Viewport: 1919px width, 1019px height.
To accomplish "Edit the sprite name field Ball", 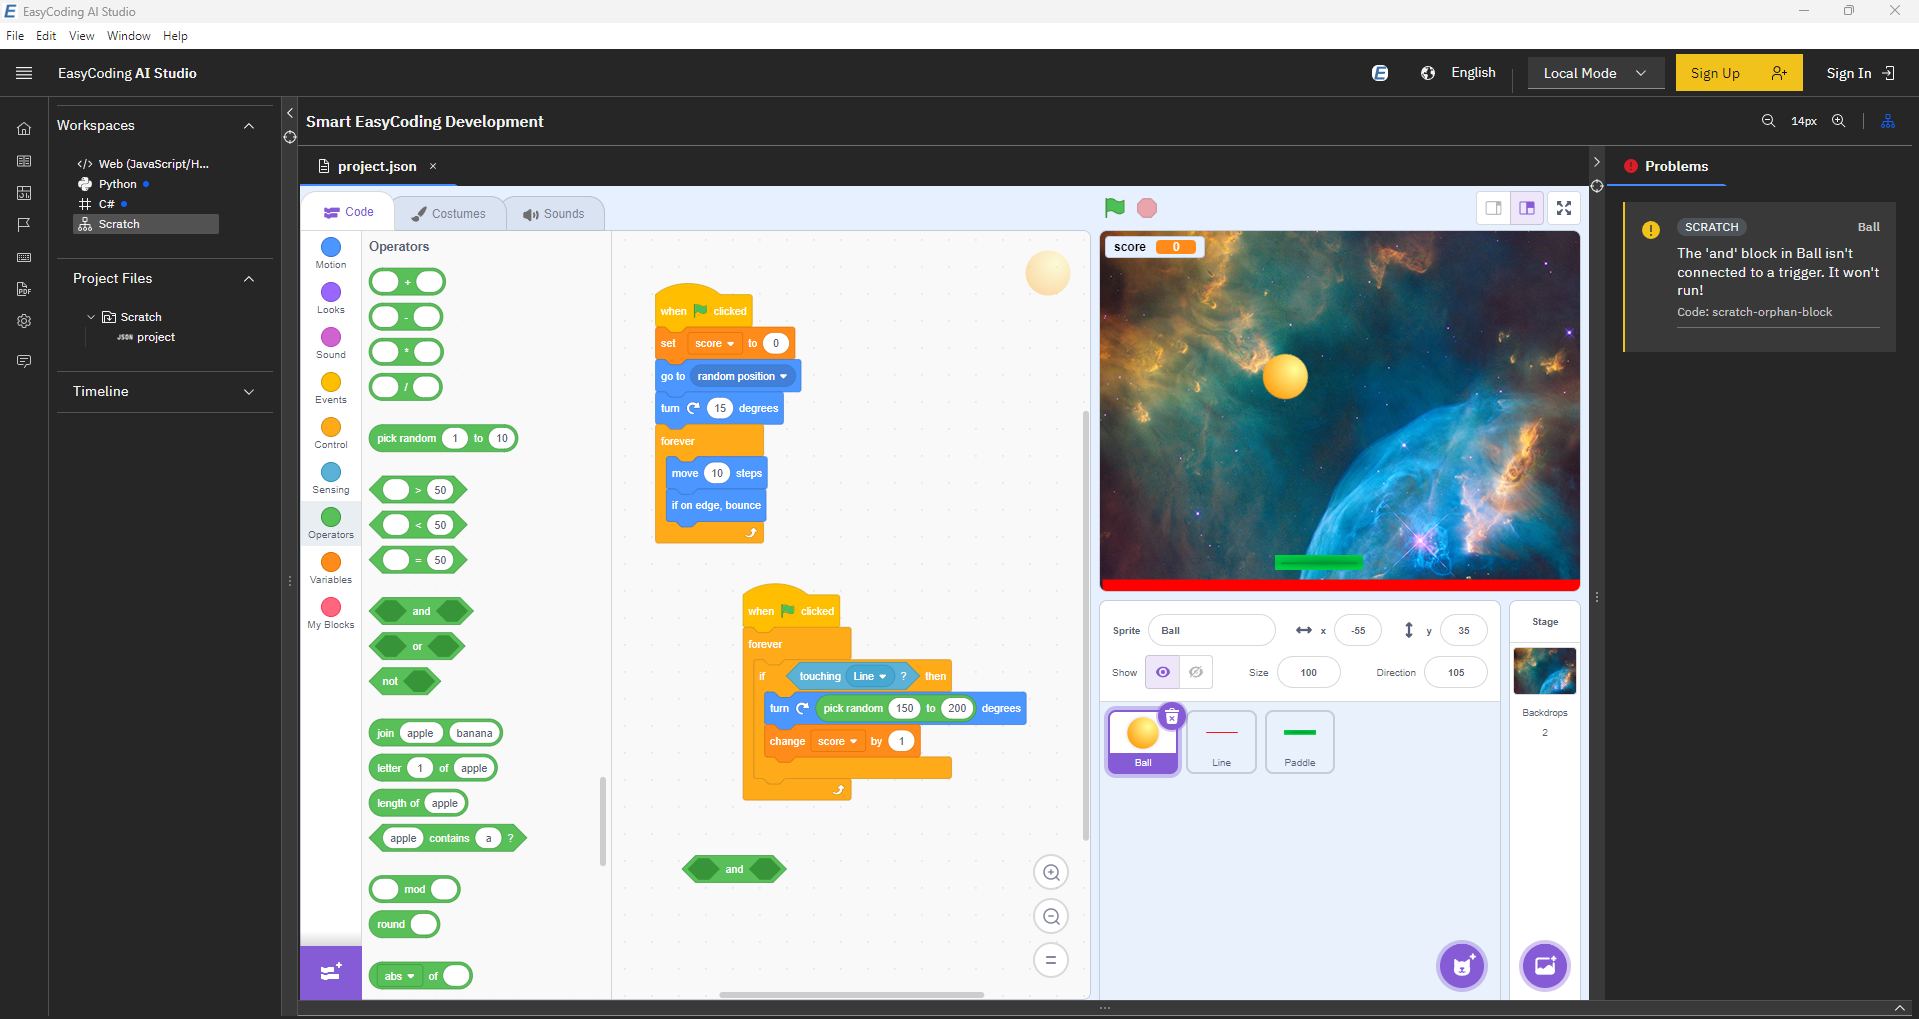I will [1212, 630].
